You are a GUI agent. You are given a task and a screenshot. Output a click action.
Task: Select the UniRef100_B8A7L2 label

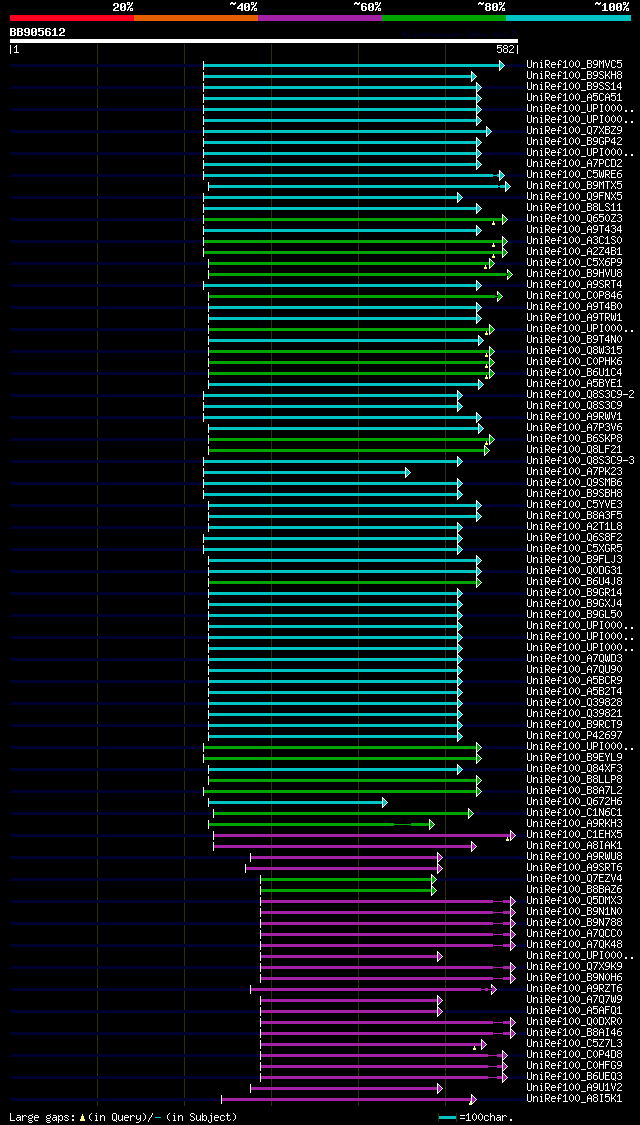(x=574, y=791)
